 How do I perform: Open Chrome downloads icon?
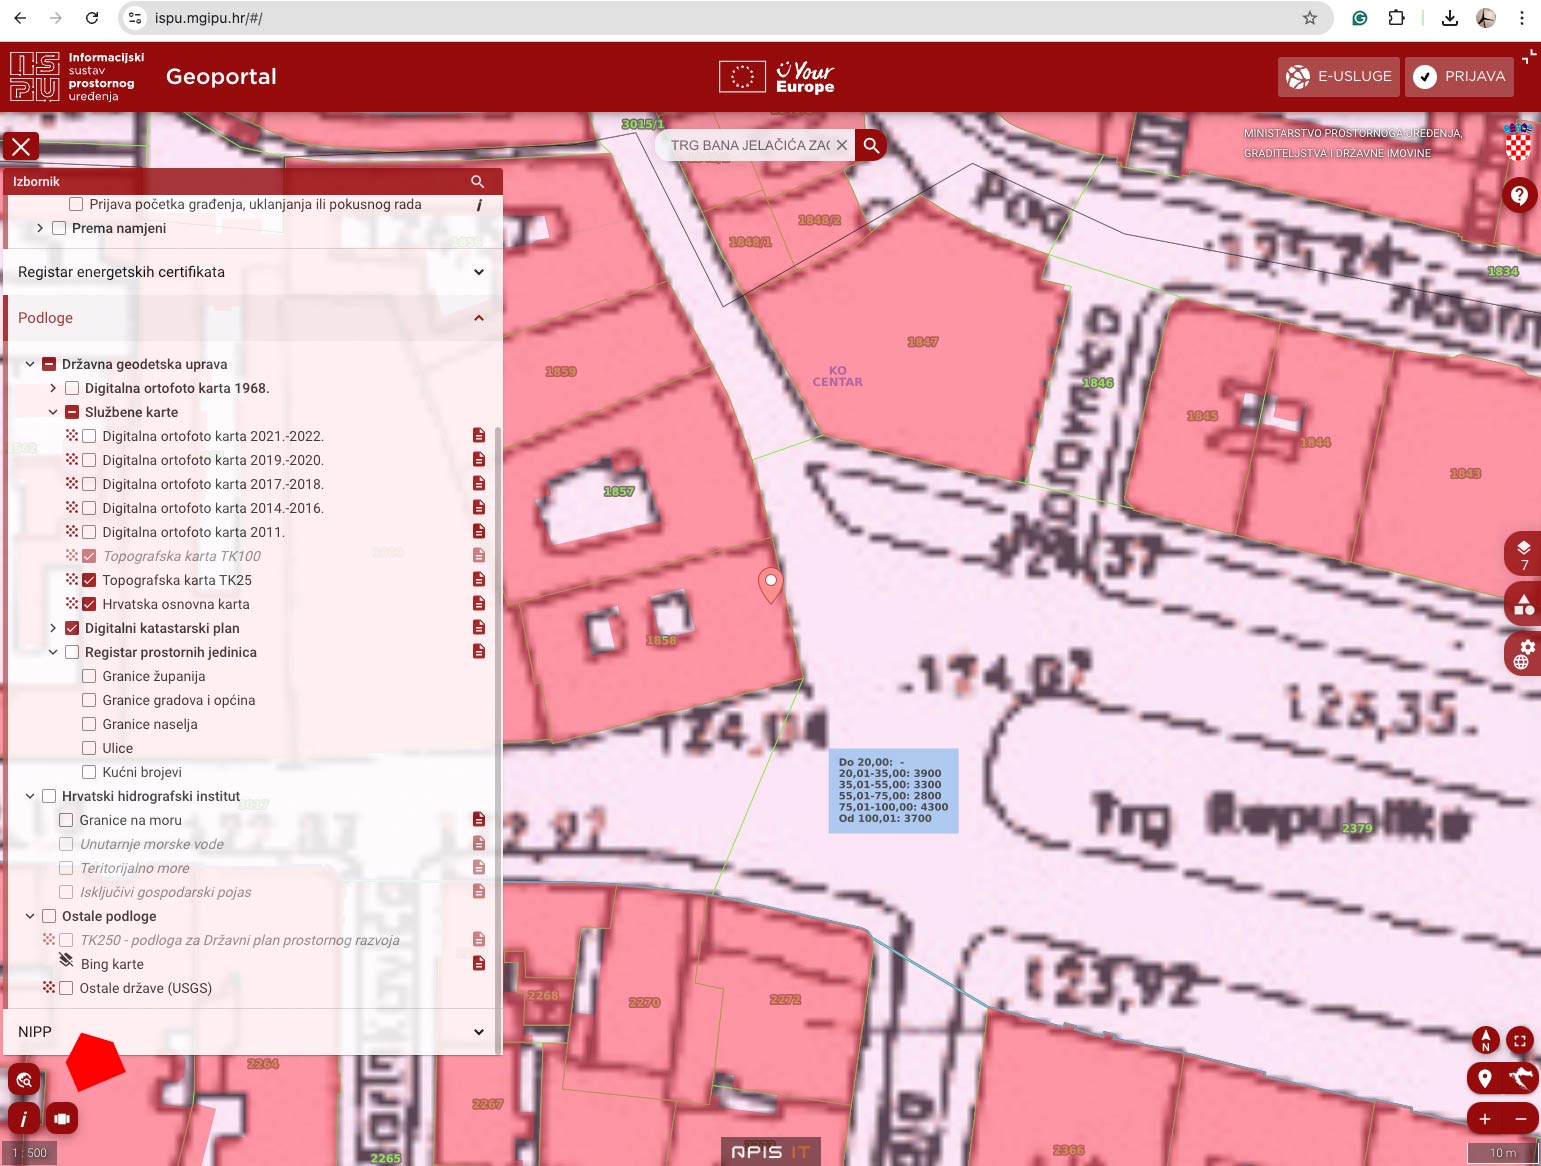pyautogui.click(x=1449, y=18)
